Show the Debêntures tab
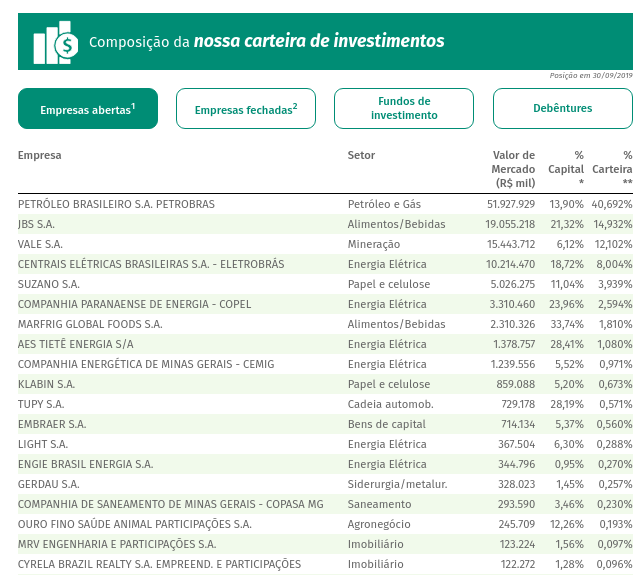This screenshot has height=575, width=637. [x=562, y=108]
